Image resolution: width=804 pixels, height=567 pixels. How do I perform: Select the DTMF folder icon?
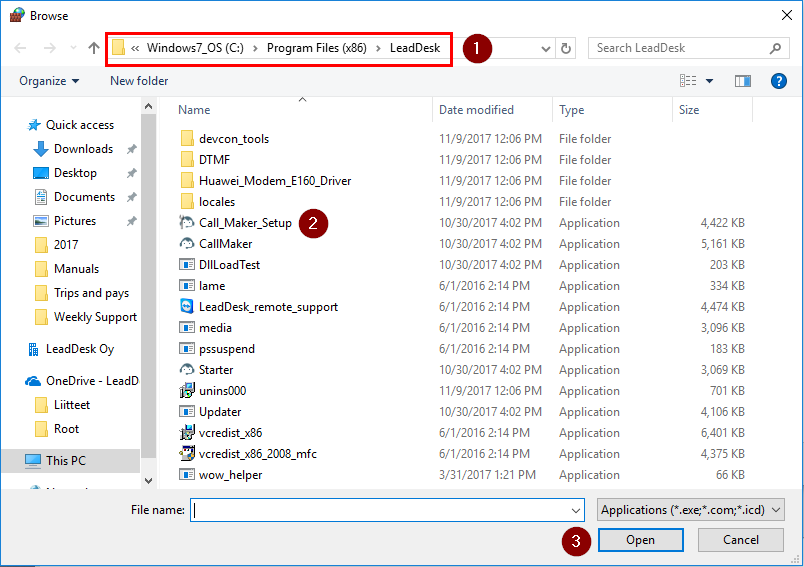[x=187, y=160]
